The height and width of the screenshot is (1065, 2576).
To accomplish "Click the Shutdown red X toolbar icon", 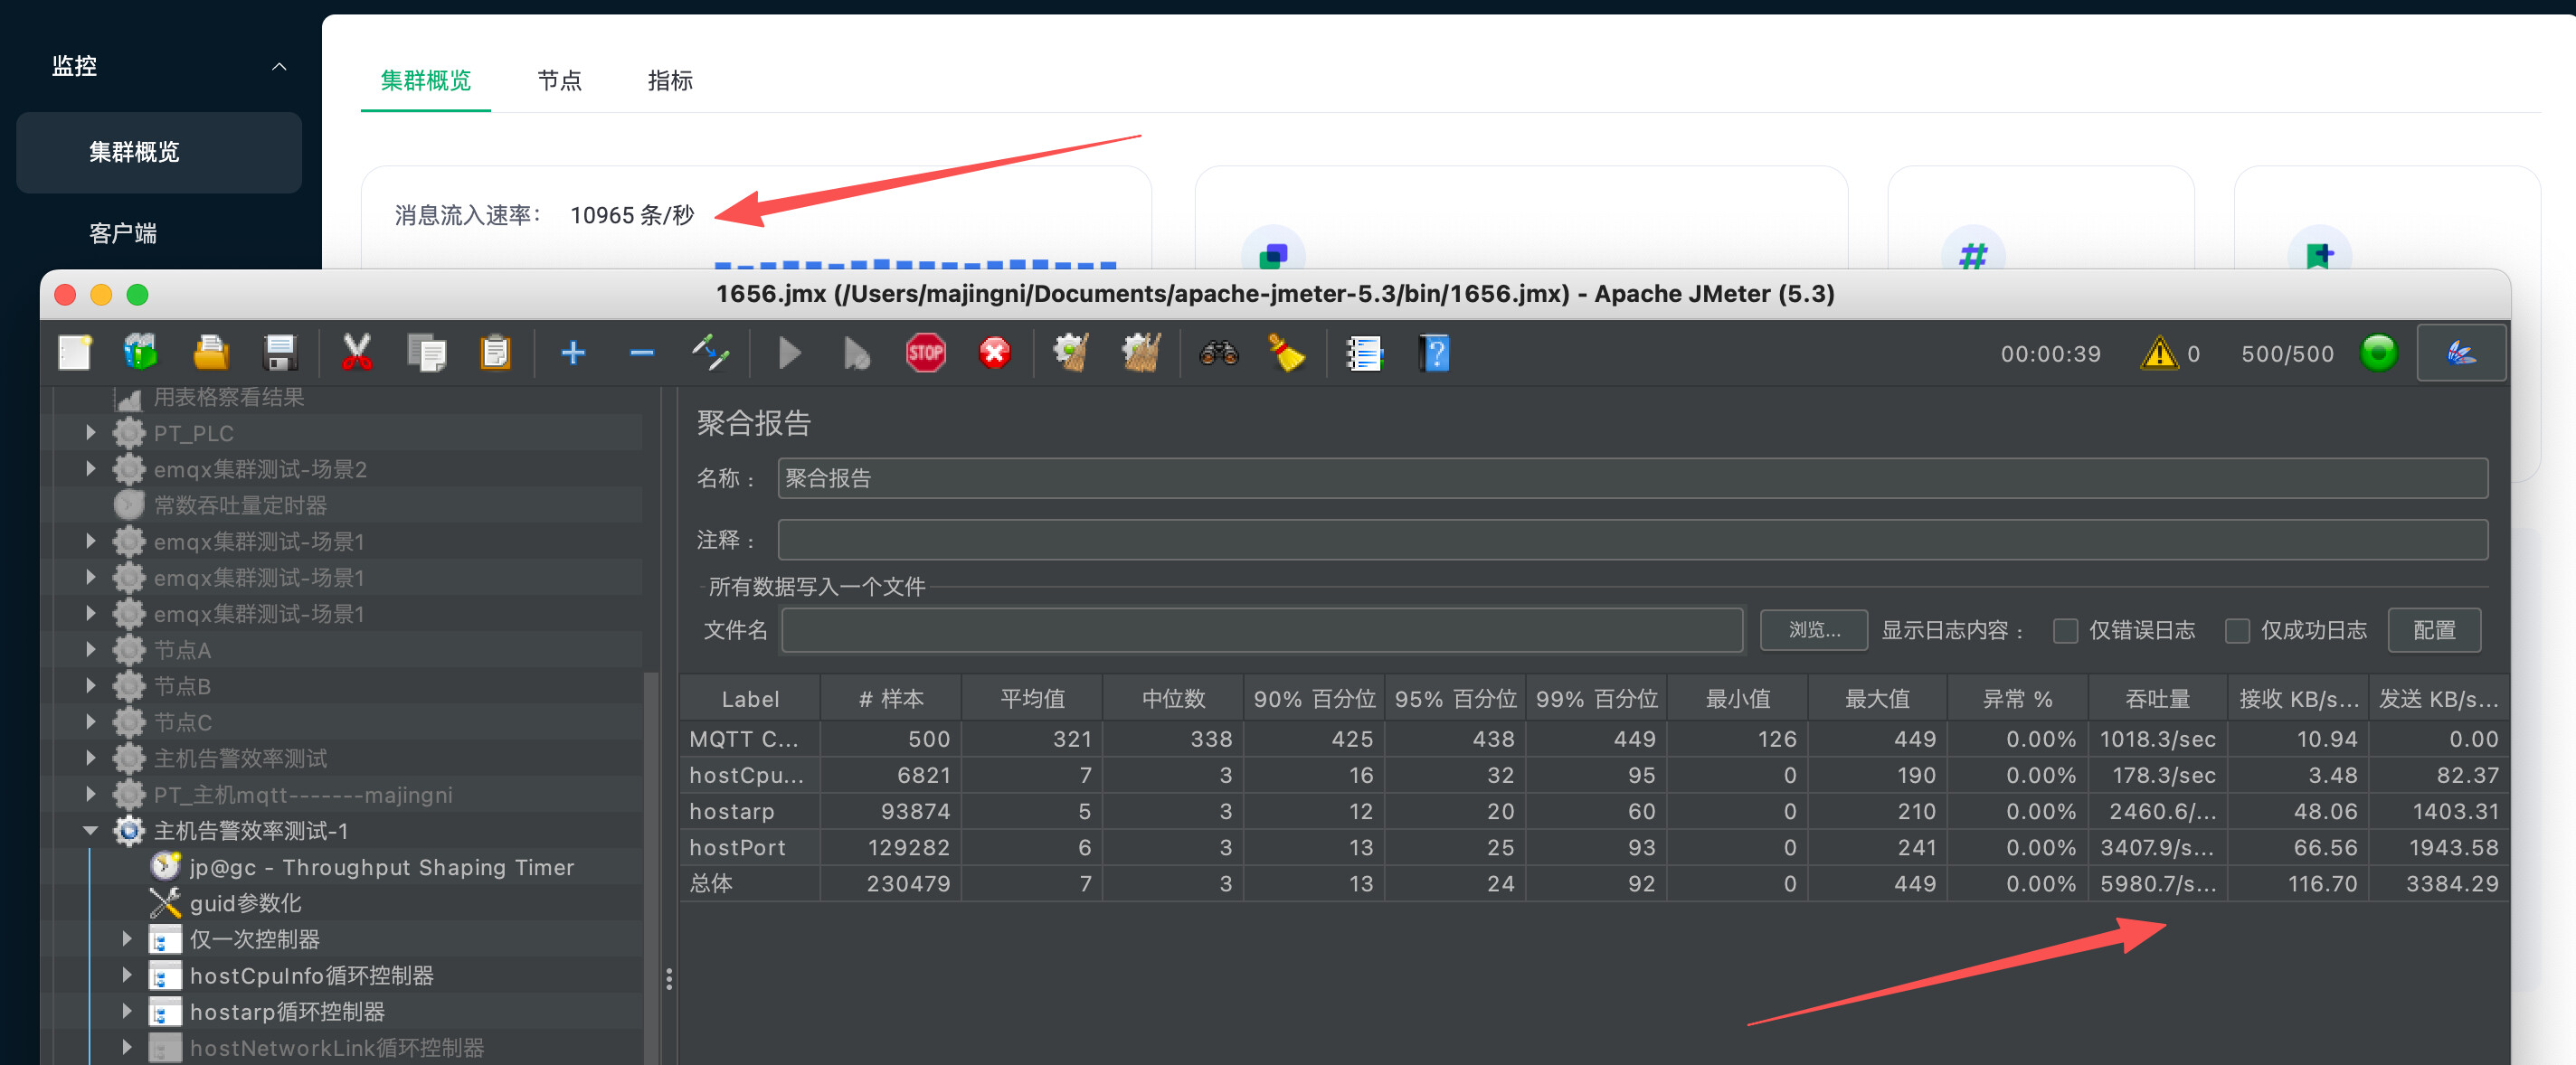I will coord(994,353).
